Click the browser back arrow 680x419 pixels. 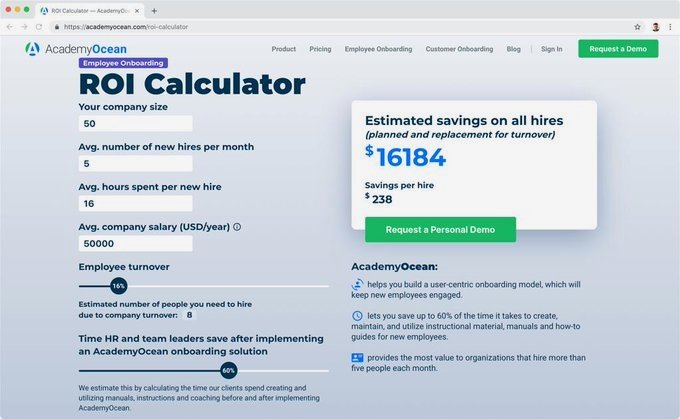(x=10, y=27)
